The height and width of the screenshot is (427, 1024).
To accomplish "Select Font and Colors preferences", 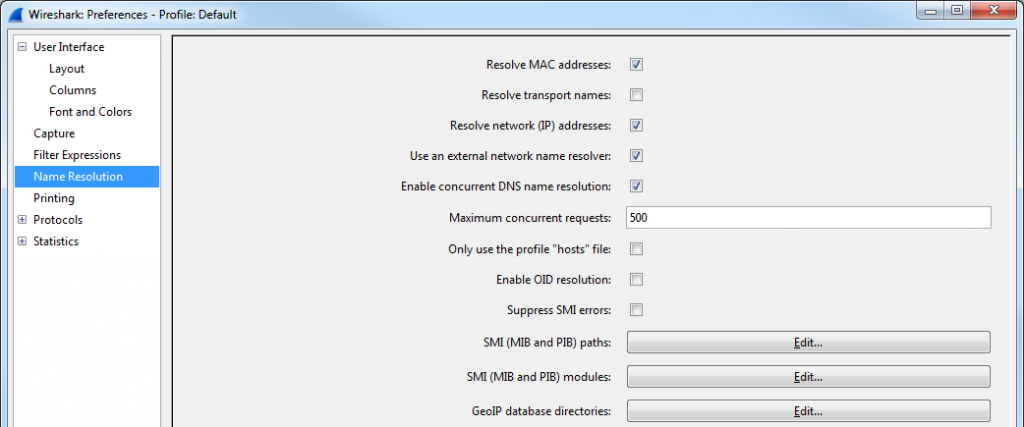I will pos(90,112).
